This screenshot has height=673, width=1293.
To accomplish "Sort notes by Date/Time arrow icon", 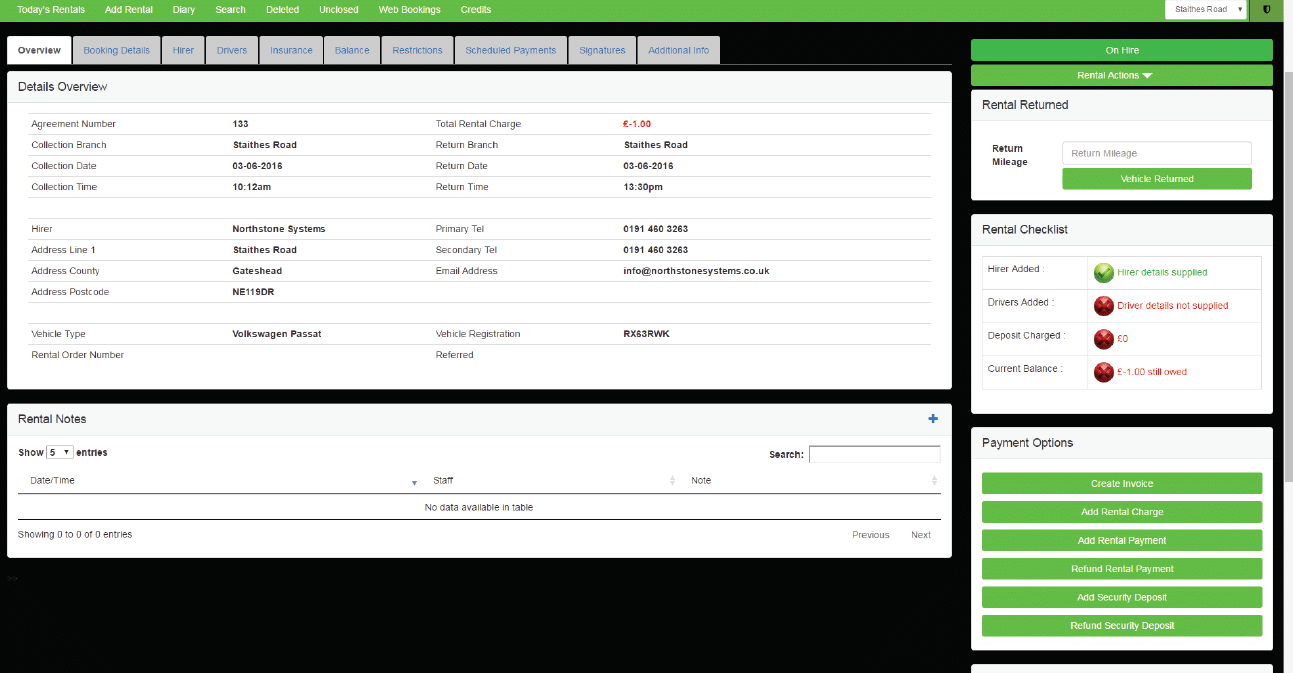I will click(x=414, y=482).
